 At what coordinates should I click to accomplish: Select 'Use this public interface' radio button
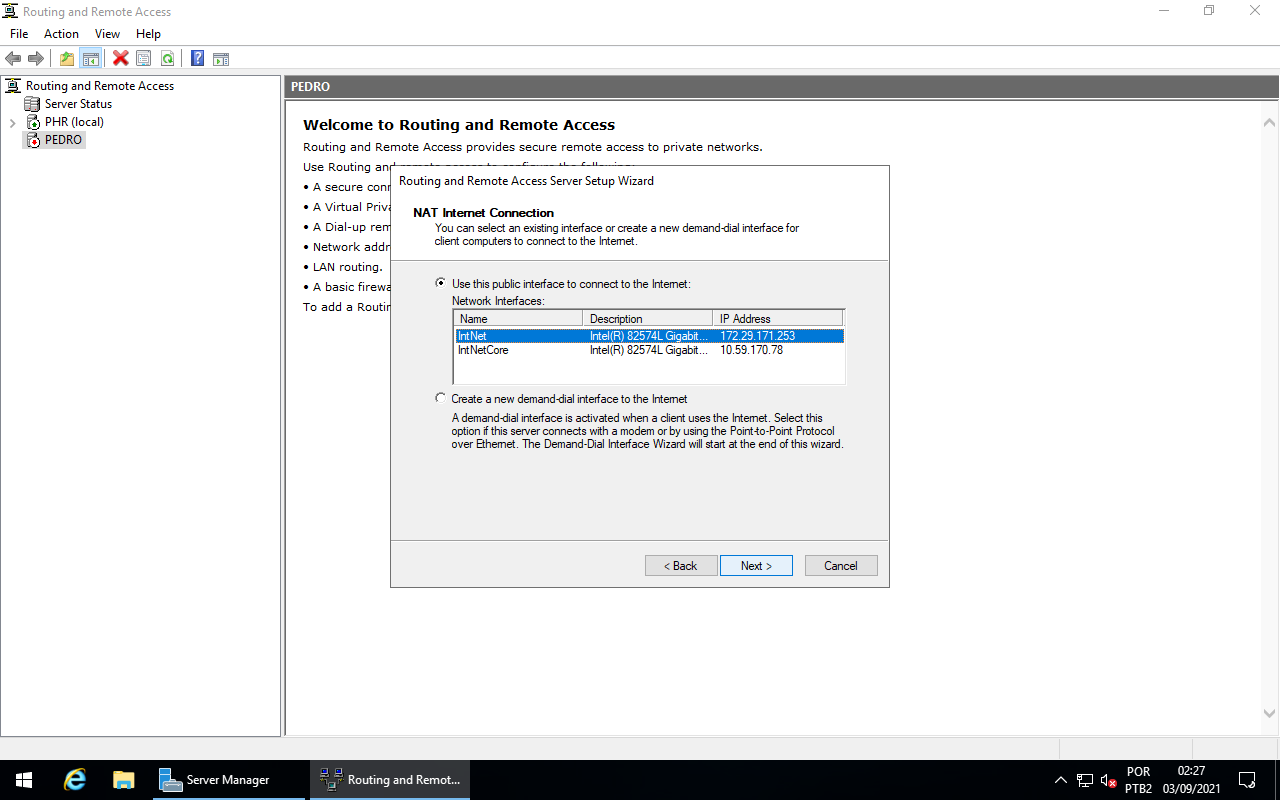coord(441,284)
